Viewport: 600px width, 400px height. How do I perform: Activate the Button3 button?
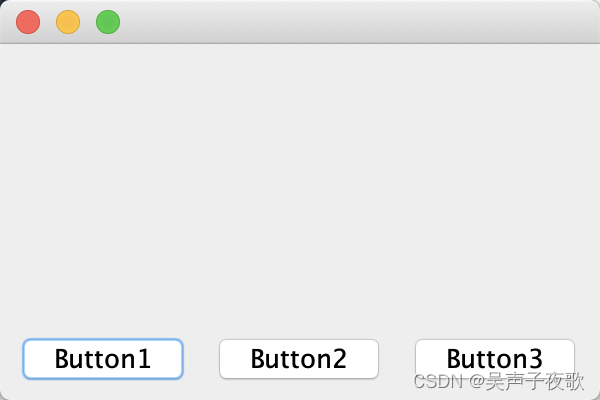point(495,359)
